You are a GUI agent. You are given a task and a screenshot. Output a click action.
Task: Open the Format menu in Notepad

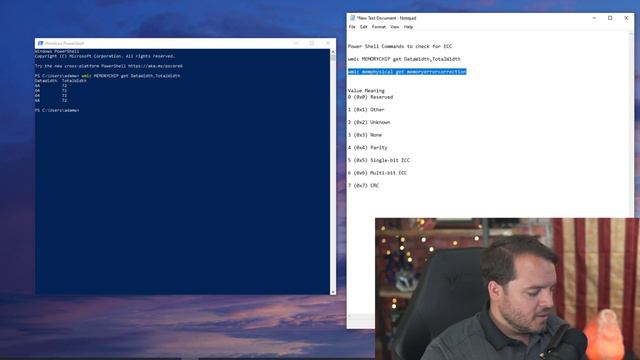(x=379, y=27)
